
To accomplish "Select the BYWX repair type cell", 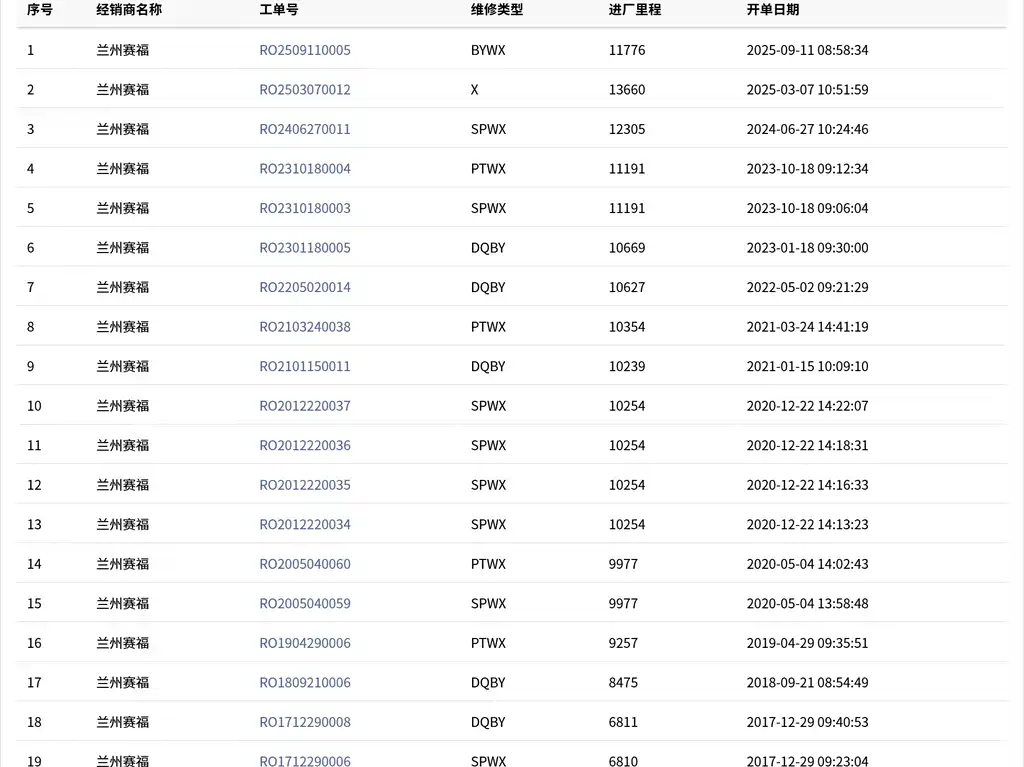I will (x=488, y=50).
